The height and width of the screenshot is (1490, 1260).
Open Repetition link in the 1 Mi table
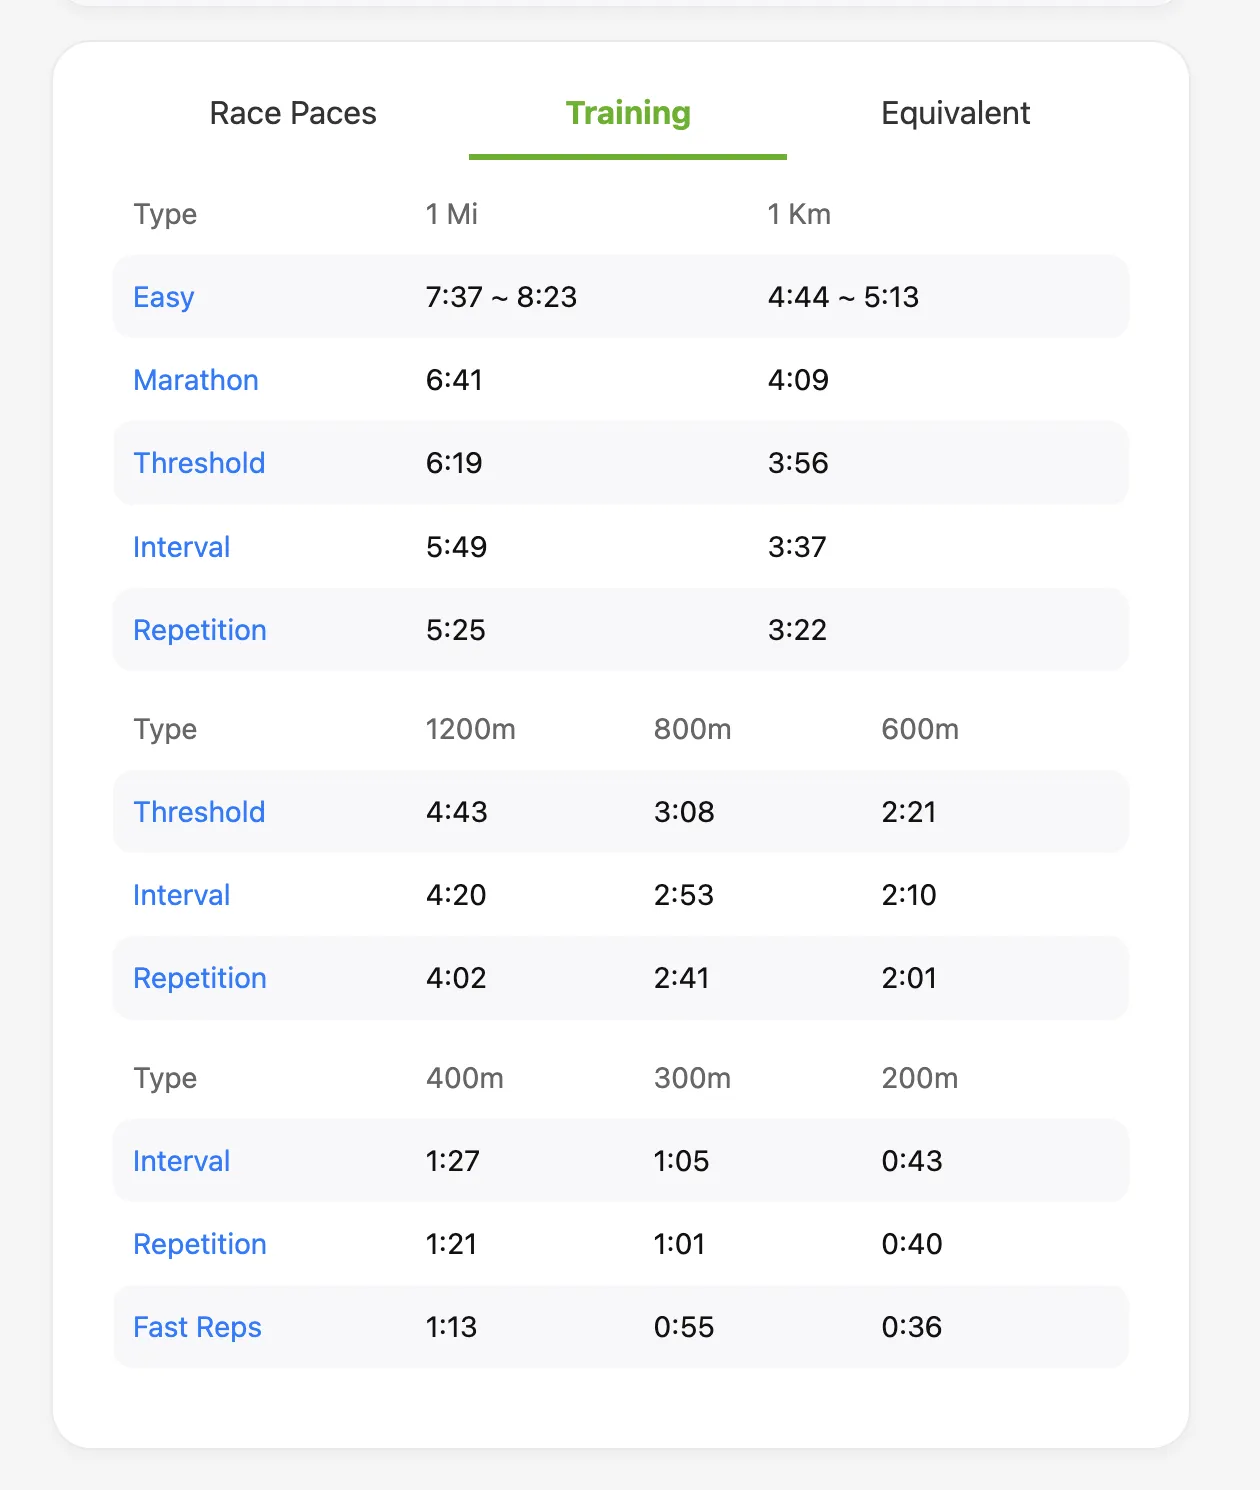point(200,630)
